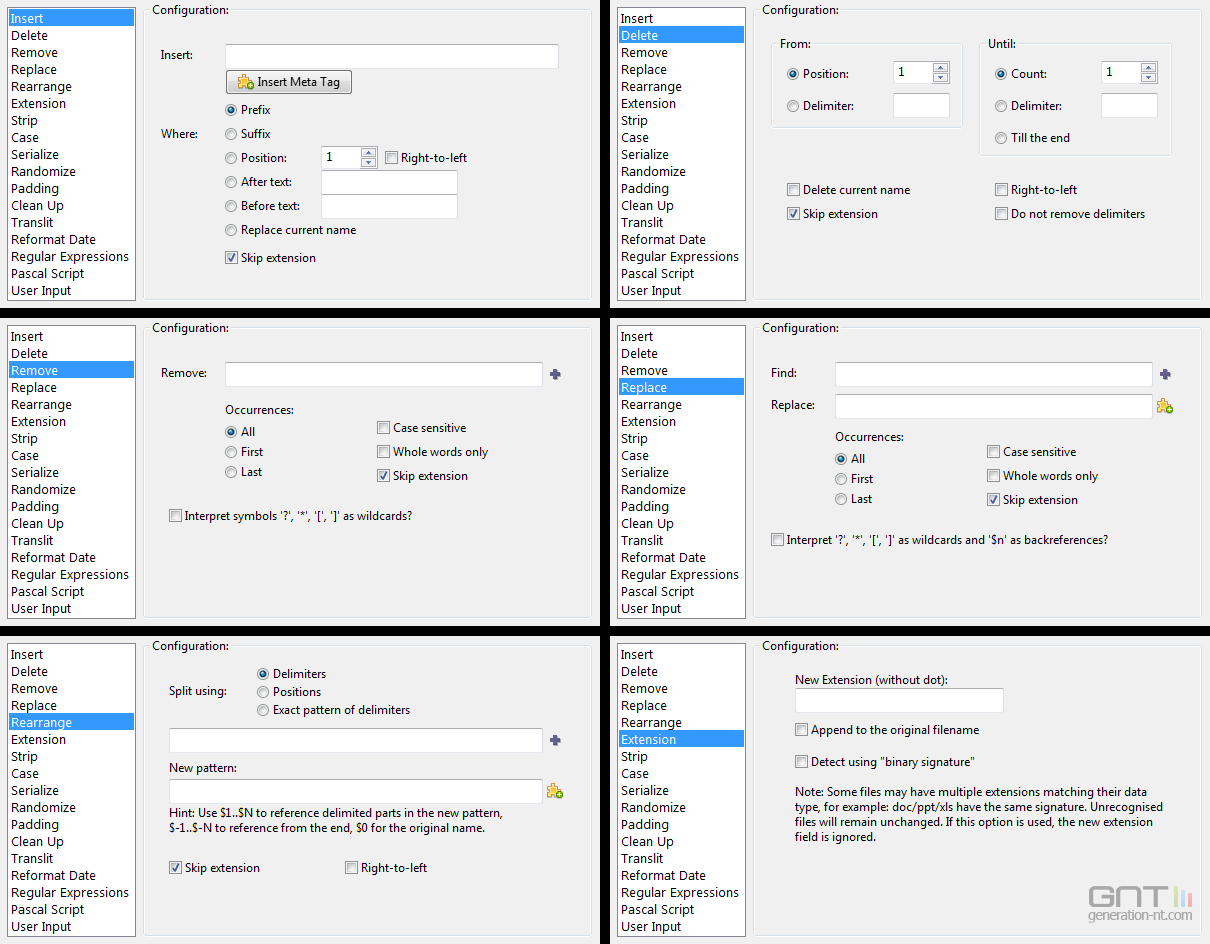Click the plus icon beside the Remove field
This screenshot has height=944, width=1210.
click(x=556, y=374)
